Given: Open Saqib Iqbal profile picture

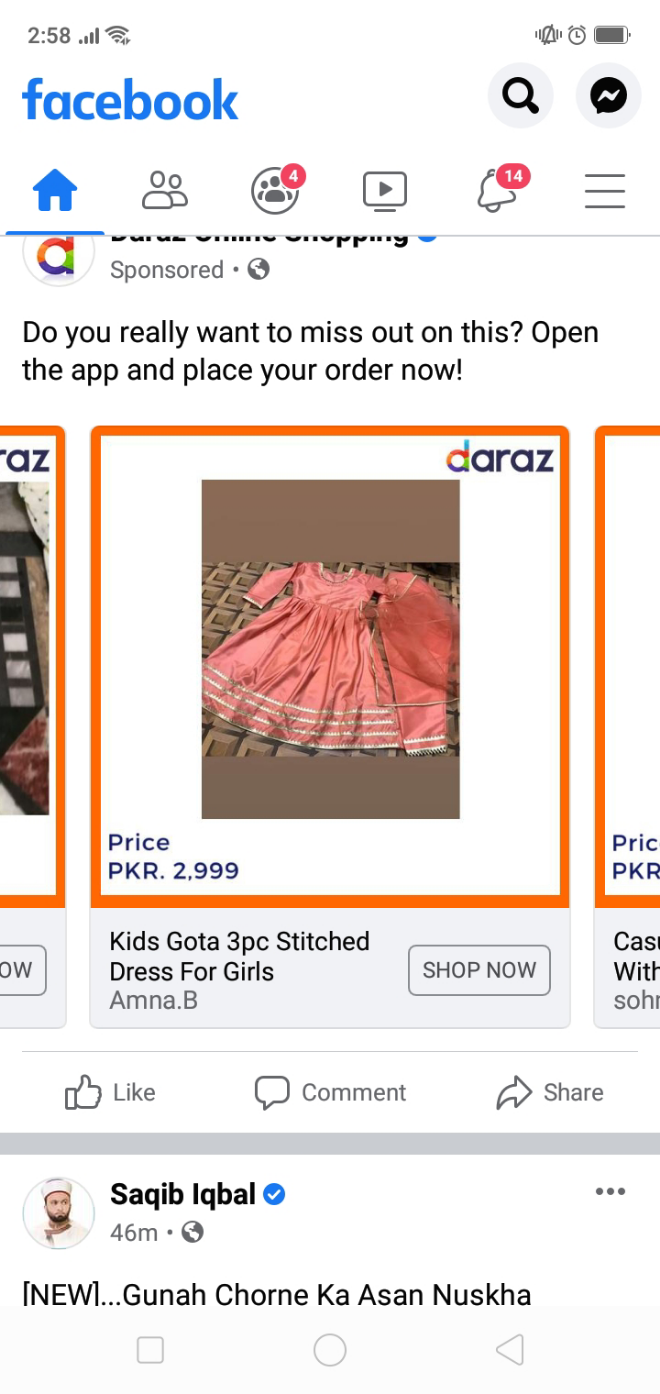Looking at the screenshot, I should tap(58, 1212).
